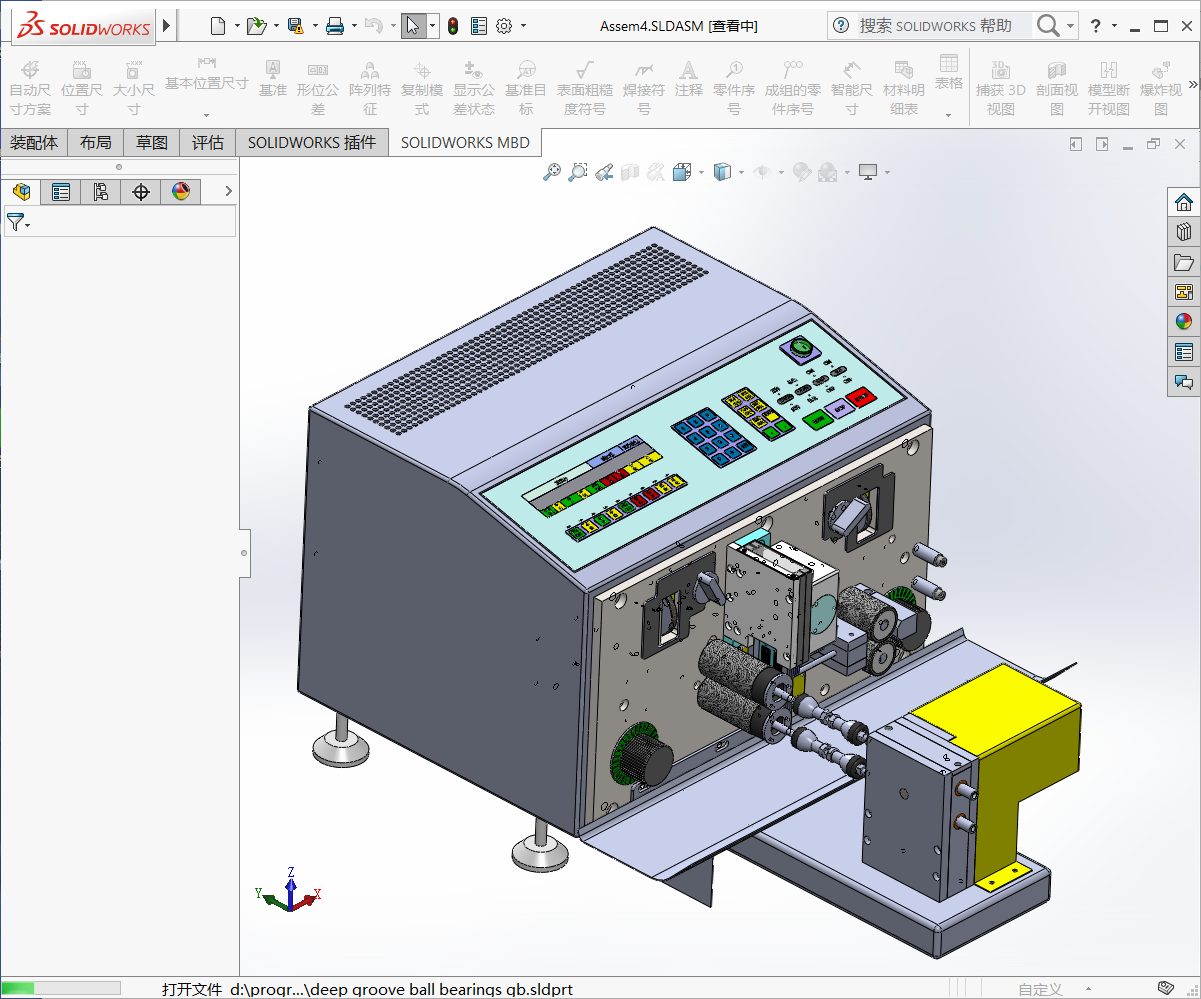Switch to the 评估 tab
The image size is (1201, 999).
pos(207,143)
